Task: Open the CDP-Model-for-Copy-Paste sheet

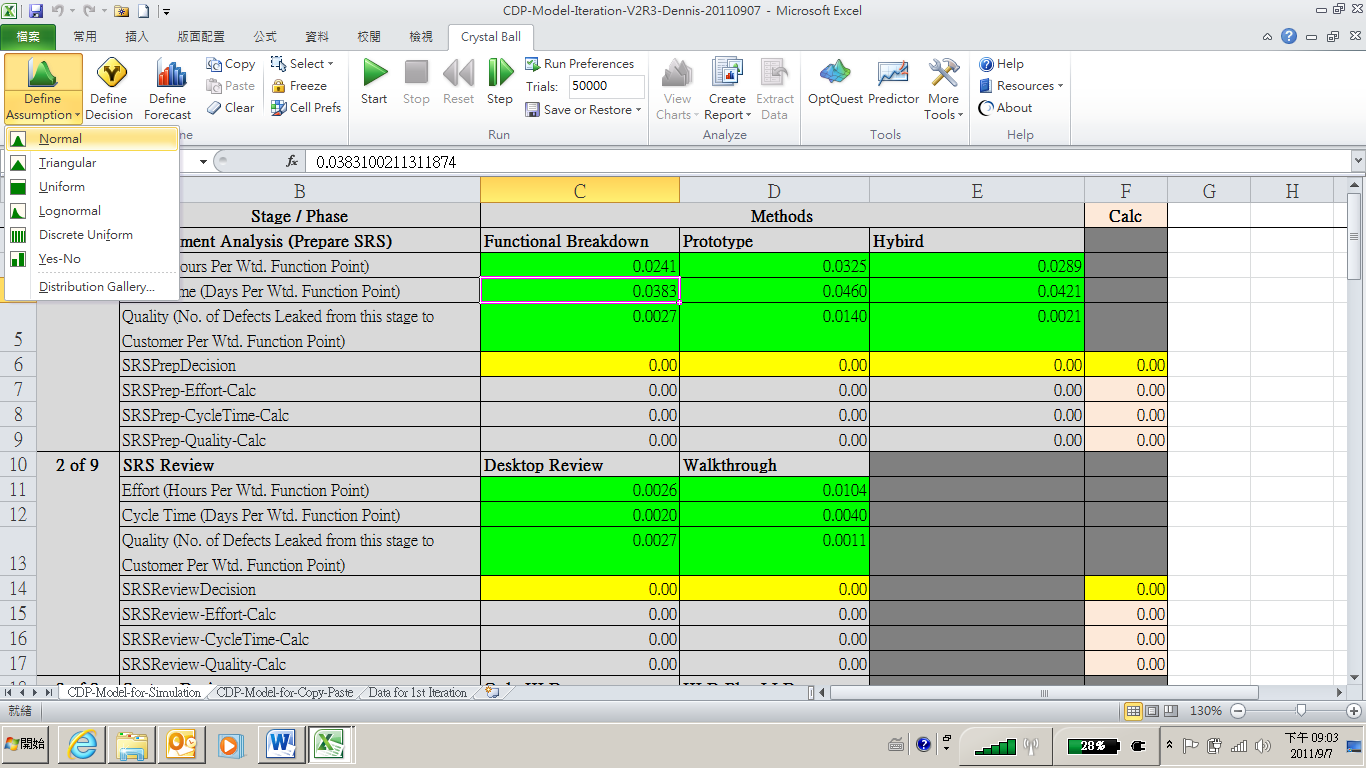Action: click(x=285, y=692)
